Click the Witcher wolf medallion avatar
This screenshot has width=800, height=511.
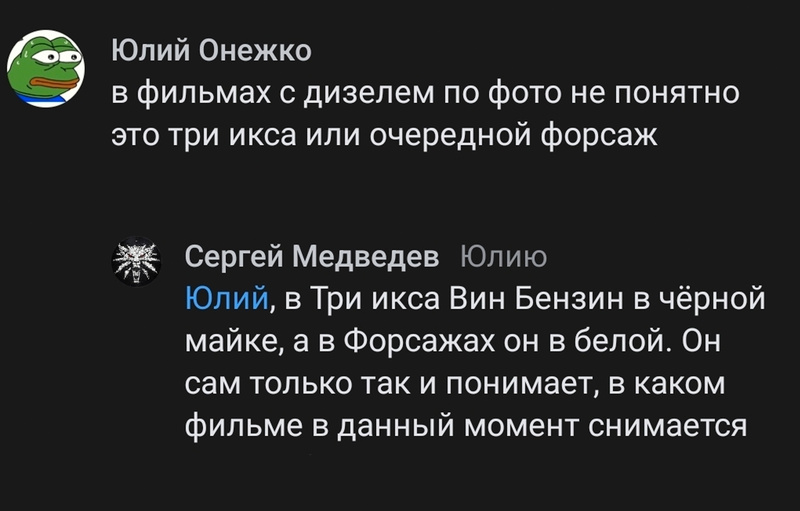[139, 259]
